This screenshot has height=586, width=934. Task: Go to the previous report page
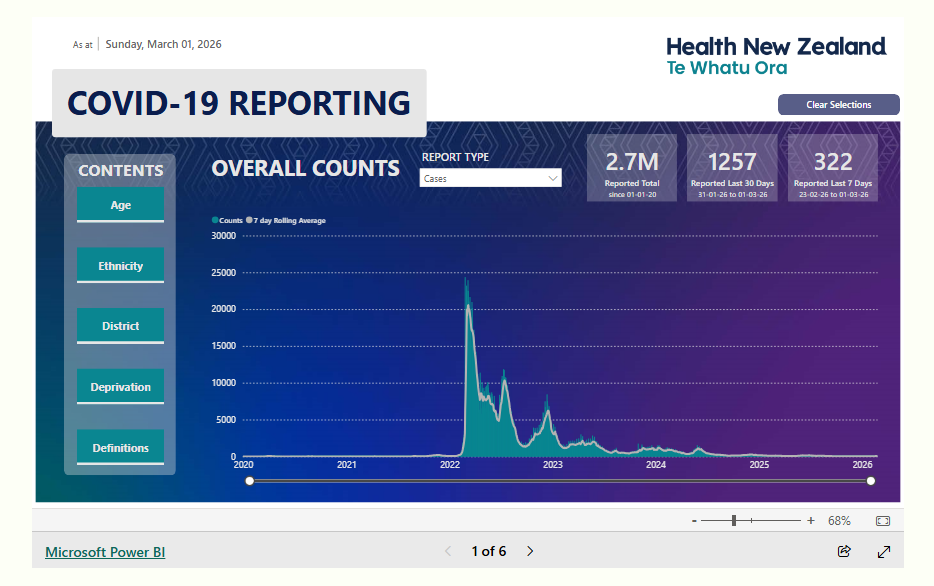click(x=448, y=551)
